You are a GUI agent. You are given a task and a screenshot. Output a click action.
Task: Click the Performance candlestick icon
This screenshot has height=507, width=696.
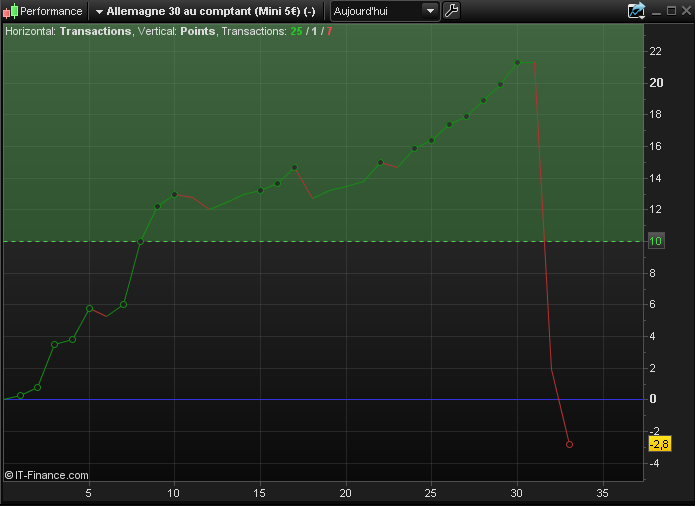[x=11, y=11]
